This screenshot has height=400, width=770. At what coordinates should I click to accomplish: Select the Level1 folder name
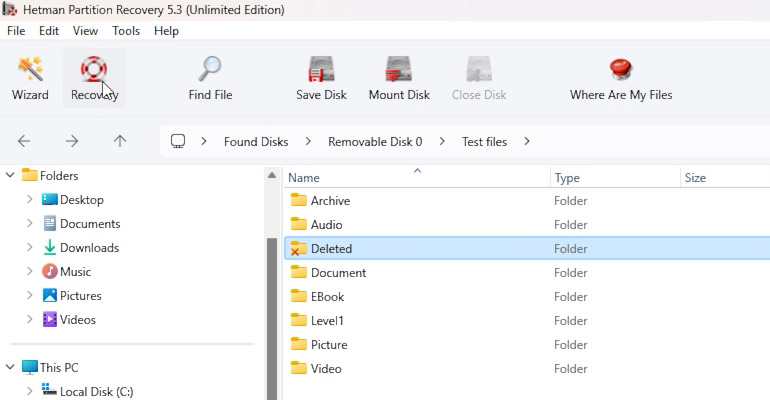point(327,320)
